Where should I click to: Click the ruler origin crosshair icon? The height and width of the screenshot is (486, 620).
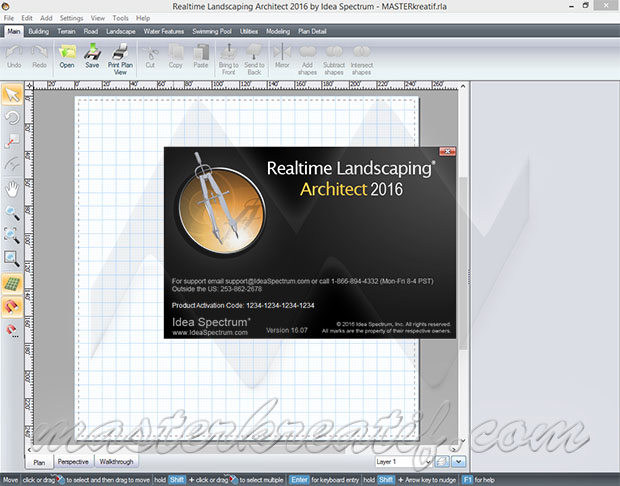30,85
